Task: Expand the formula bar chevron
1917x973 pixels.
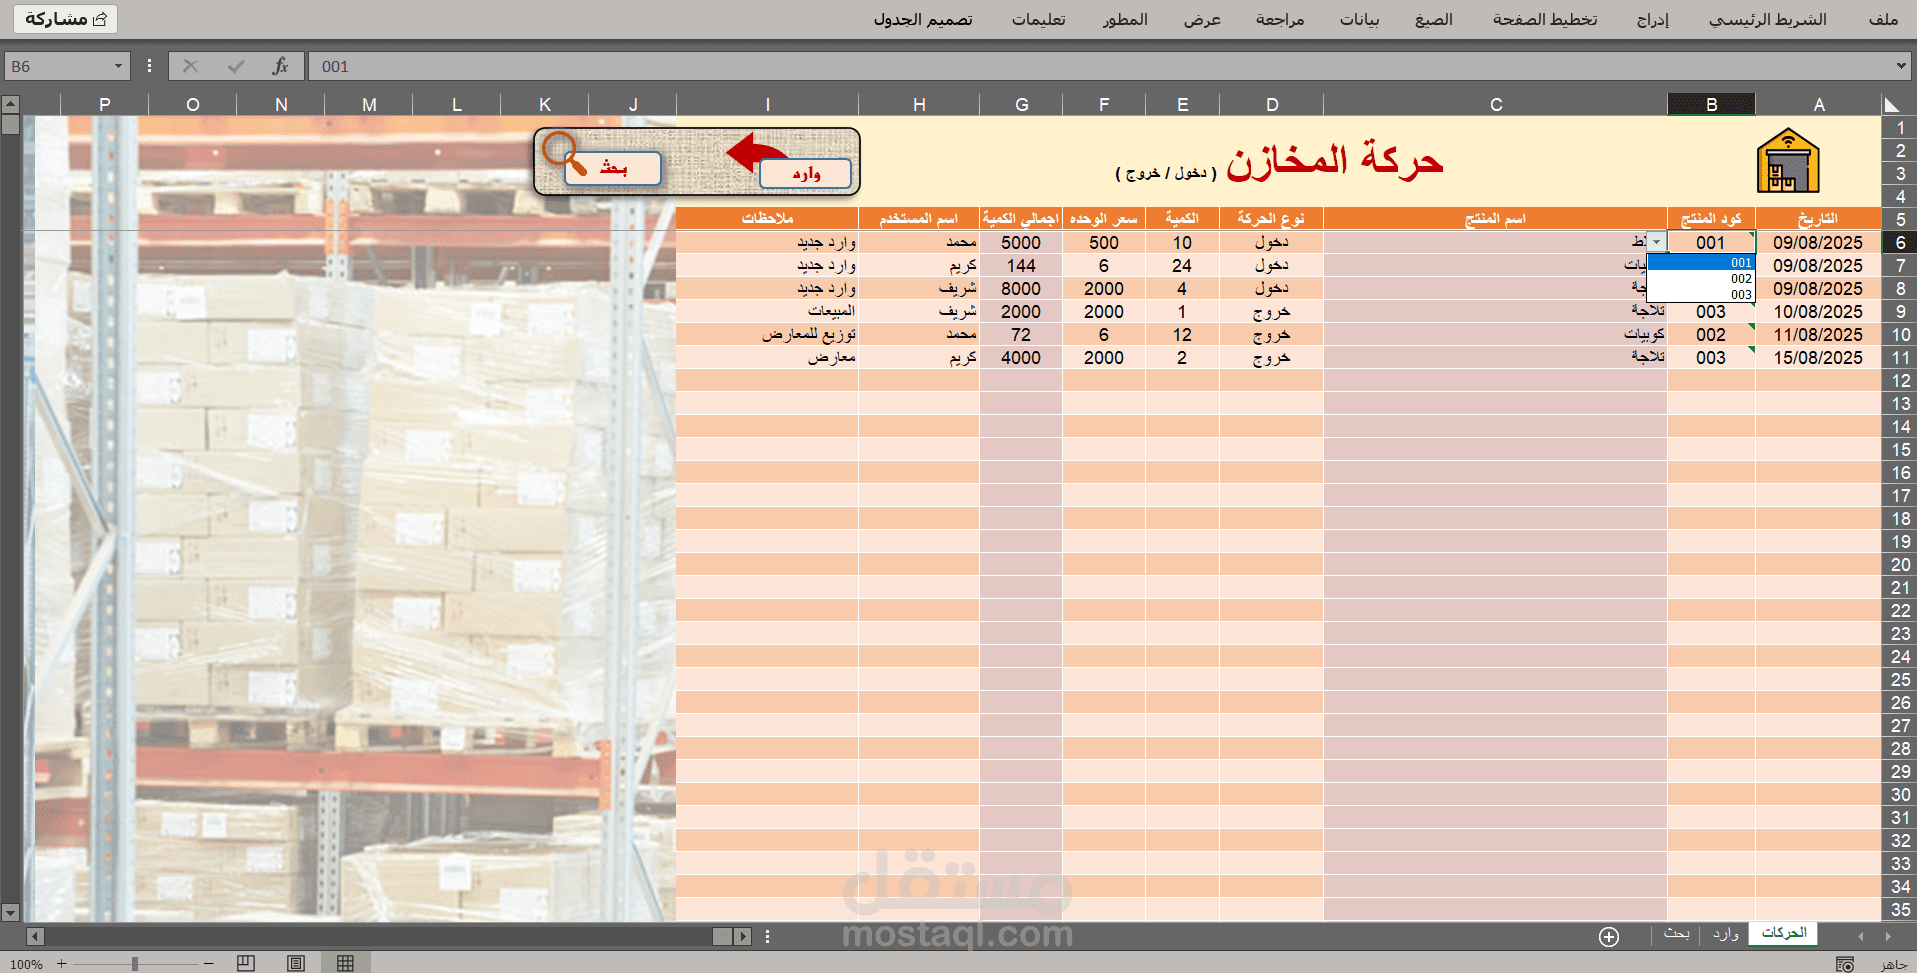Action: [x=1901, y=66]
